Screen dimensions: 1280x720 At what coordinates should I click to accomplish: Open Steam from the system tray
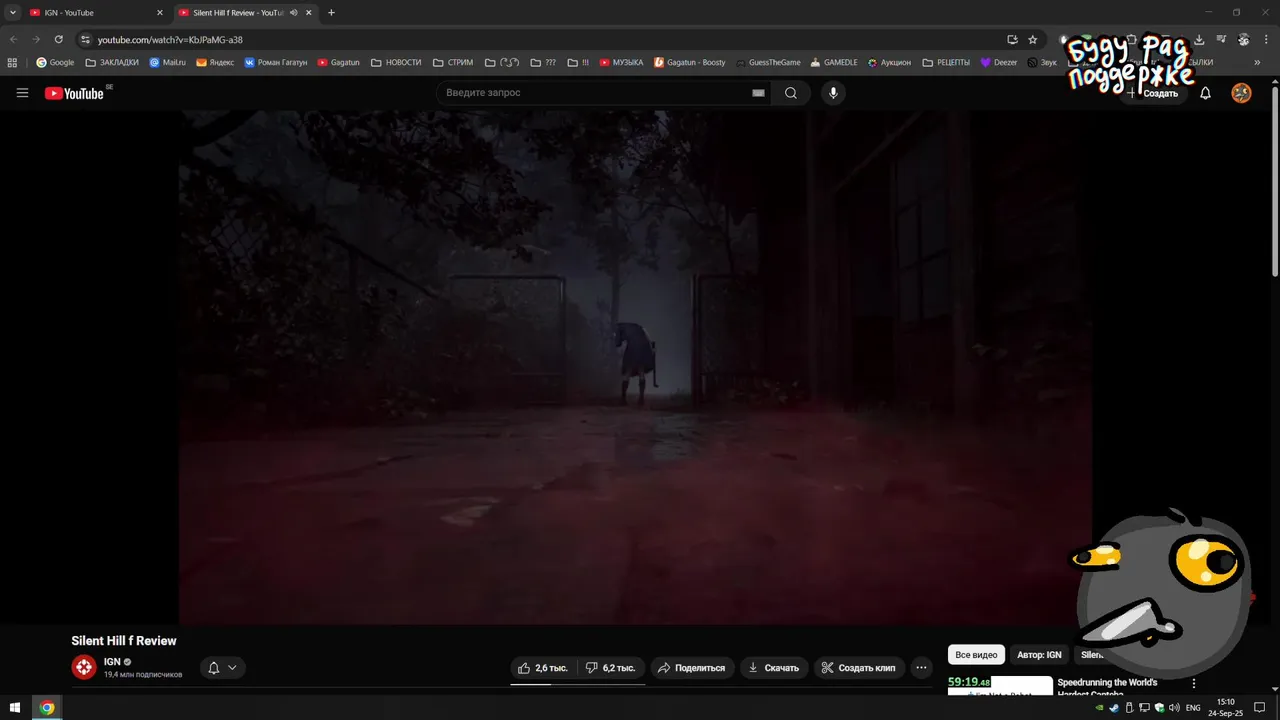(1113, 707)
